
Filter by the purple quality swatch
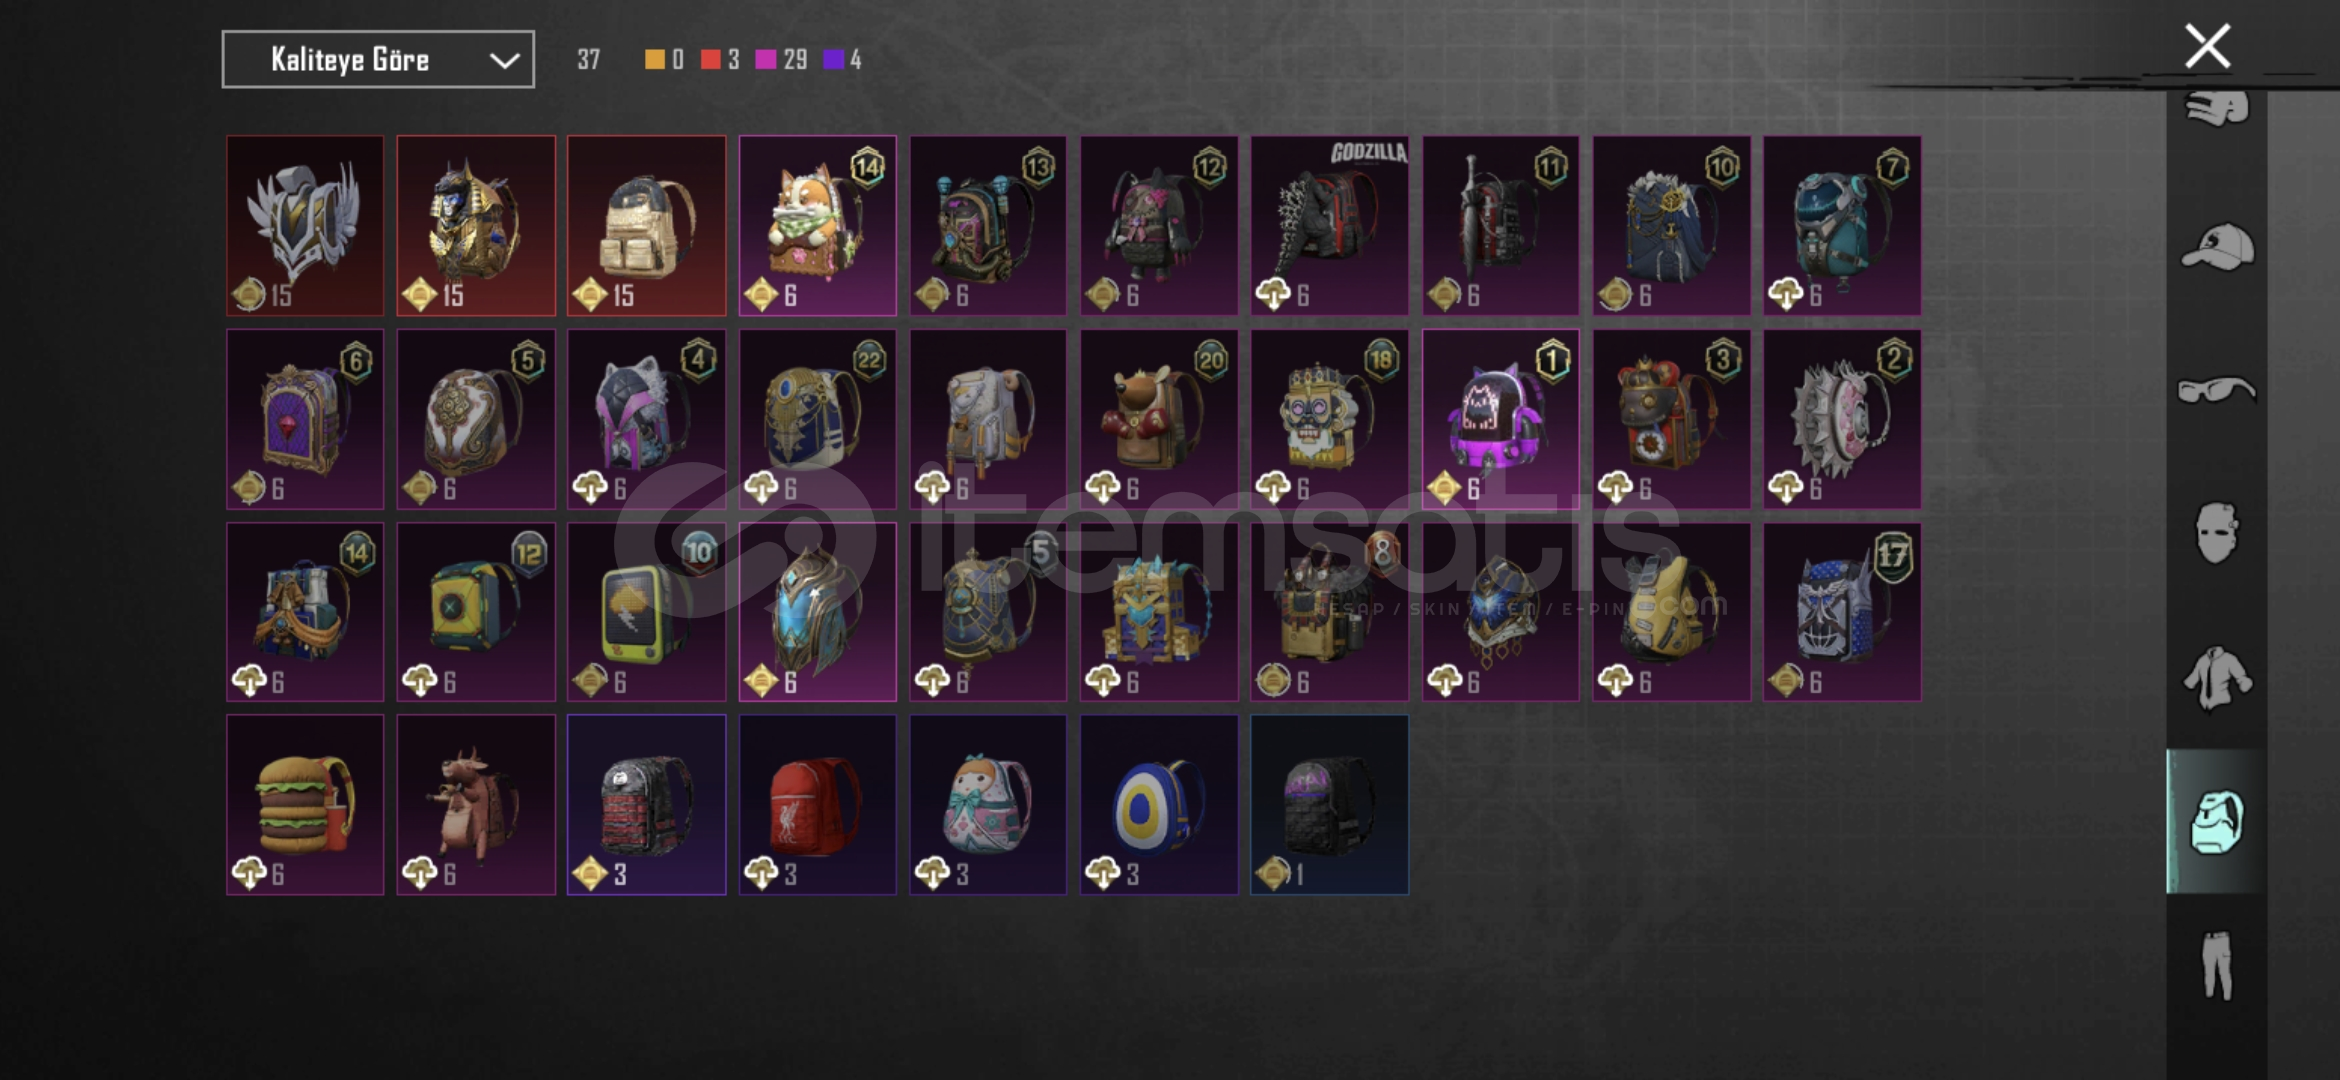click(x=833, y=60)
